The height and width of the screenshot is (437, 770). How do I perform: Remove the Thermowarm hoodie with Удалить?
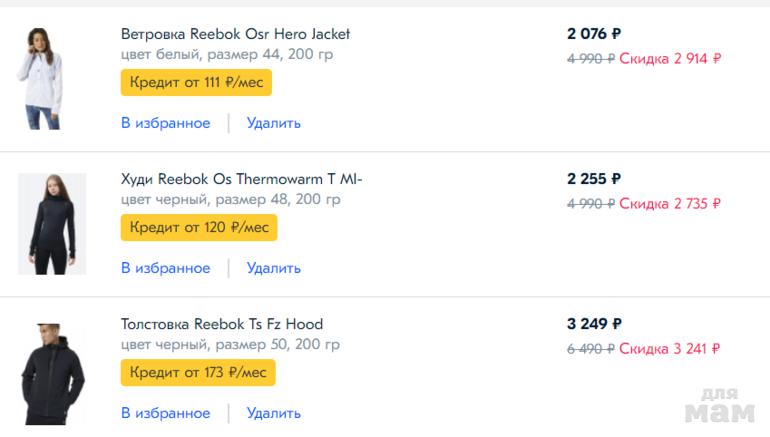pyautogui.click(x=273, y=268)
